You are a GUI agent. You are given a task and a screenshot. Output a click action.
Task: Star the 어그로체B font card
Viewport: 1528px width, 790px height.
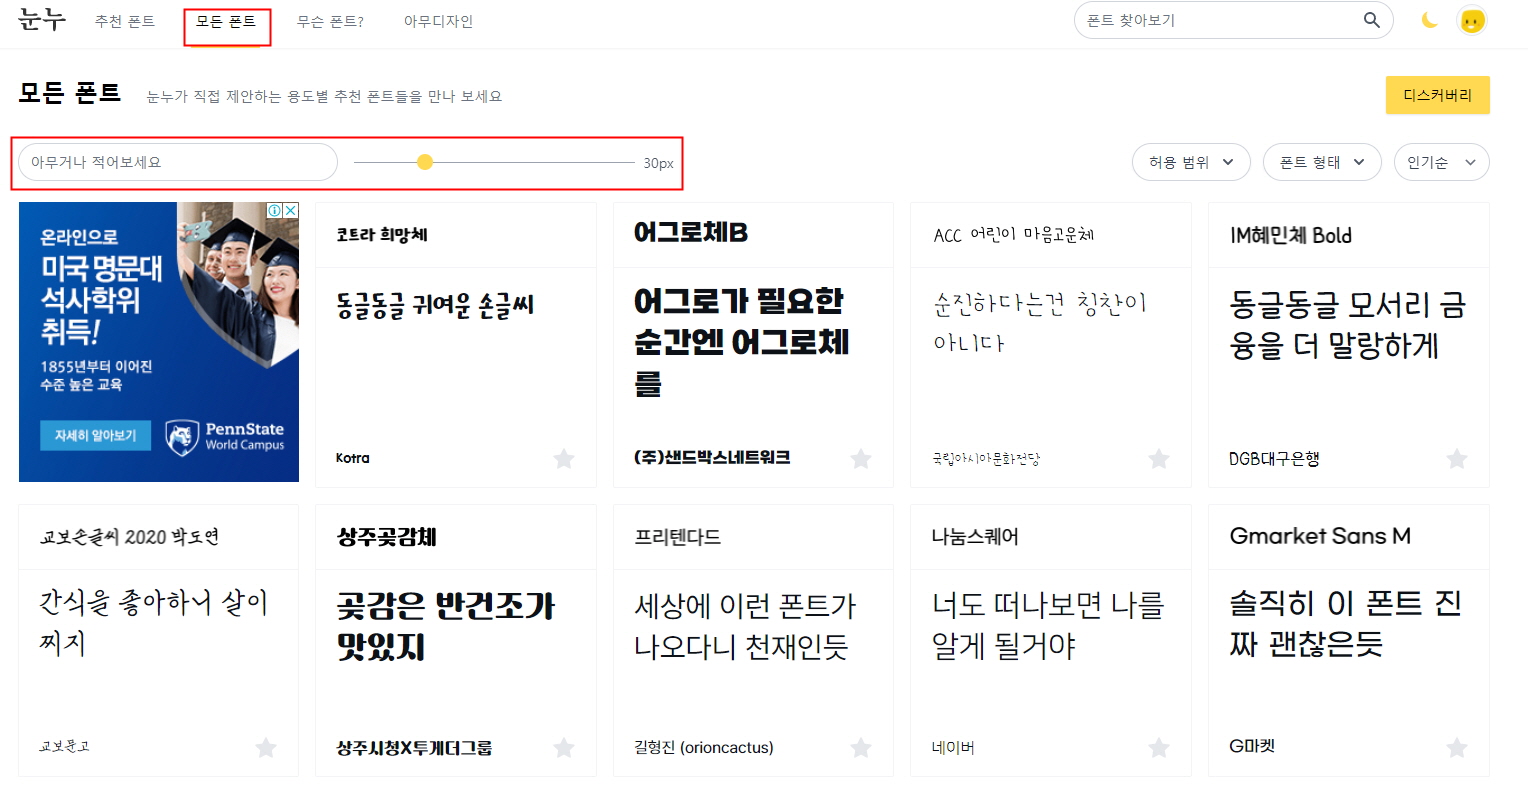[861, 458]
